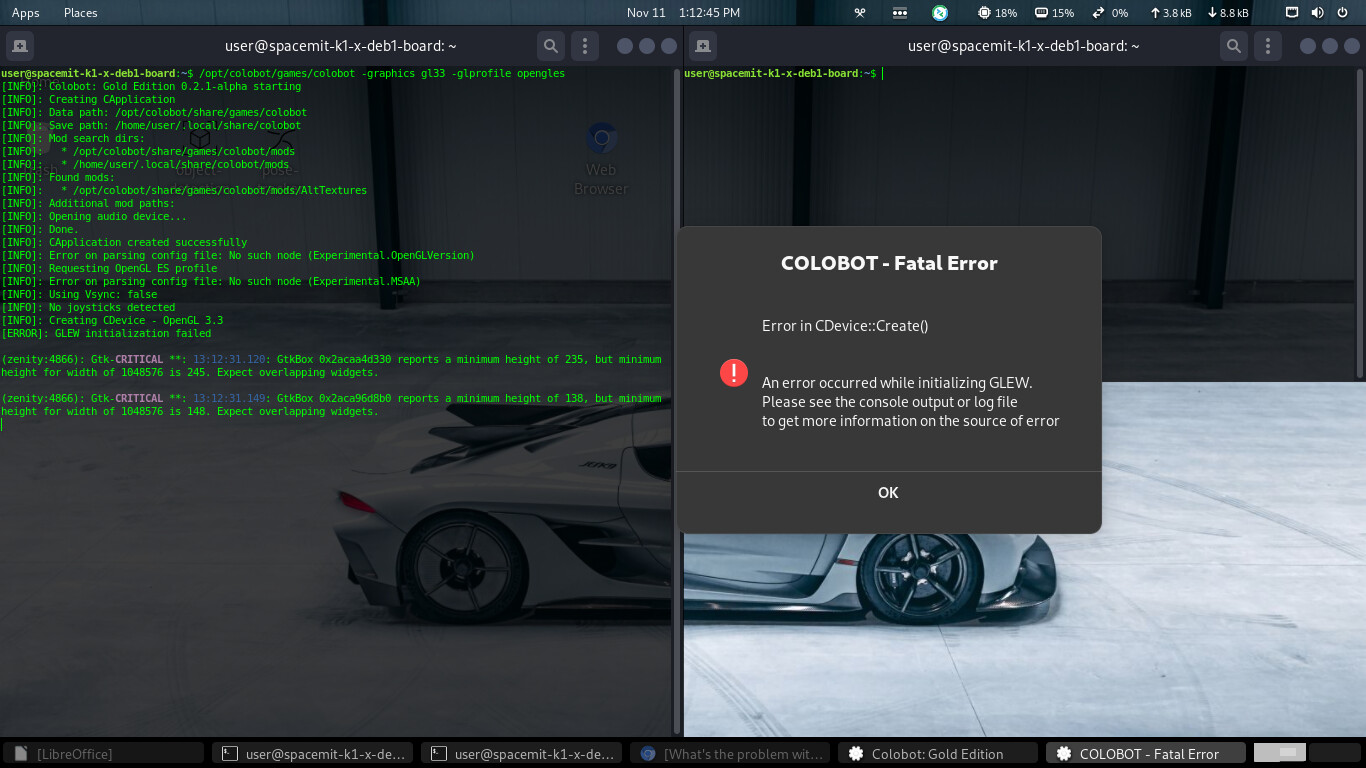Click the left terminal's vertical scrollbar
This screenshot has width=1366, height=768.
coord(677,400)
